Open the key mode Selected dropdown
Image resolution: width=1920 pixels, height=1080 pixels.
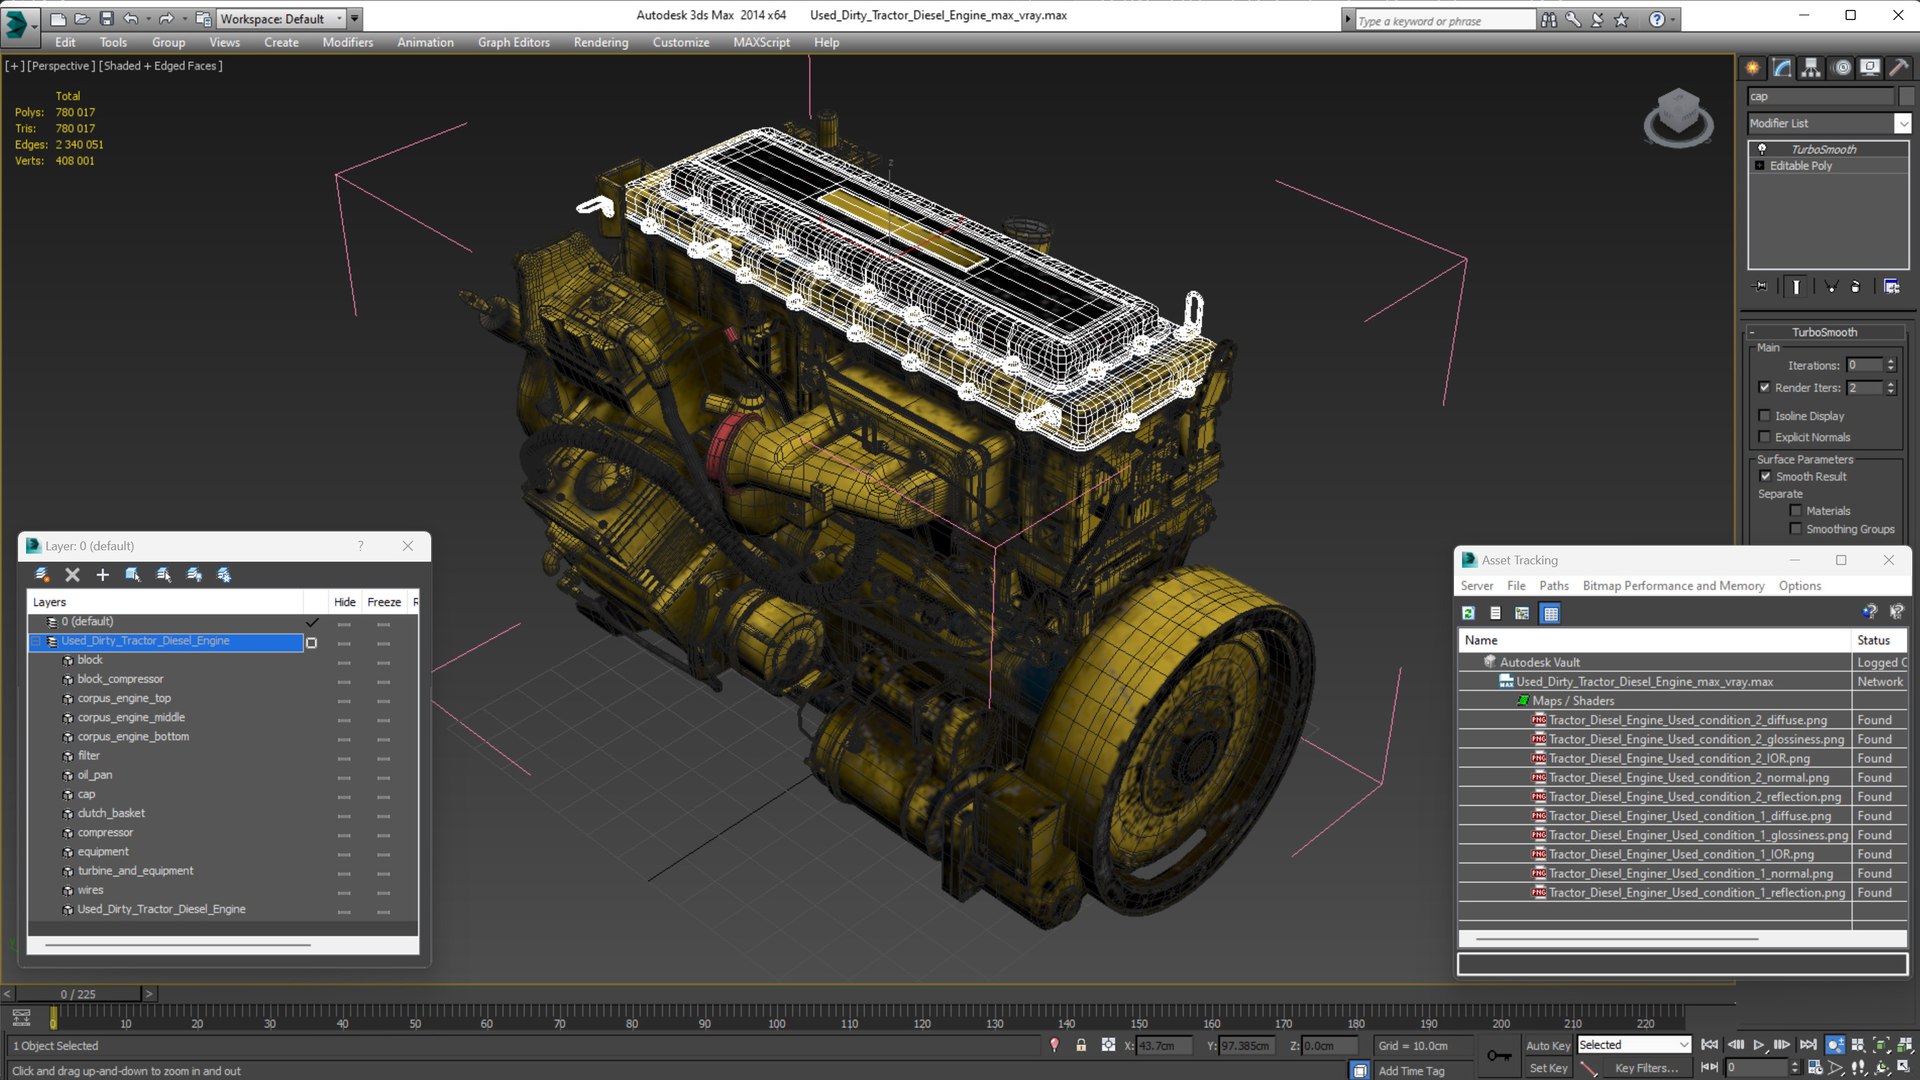1684,1045
